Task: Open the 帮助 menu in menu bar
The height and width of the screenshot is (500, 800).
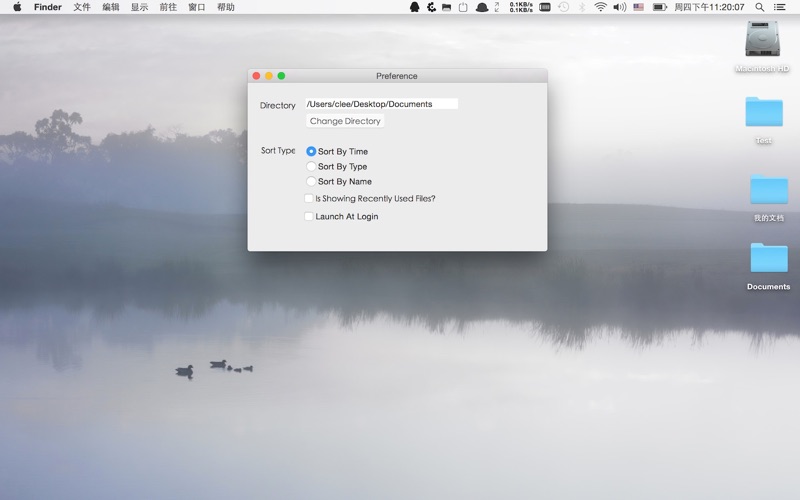Action: (226, 7)
